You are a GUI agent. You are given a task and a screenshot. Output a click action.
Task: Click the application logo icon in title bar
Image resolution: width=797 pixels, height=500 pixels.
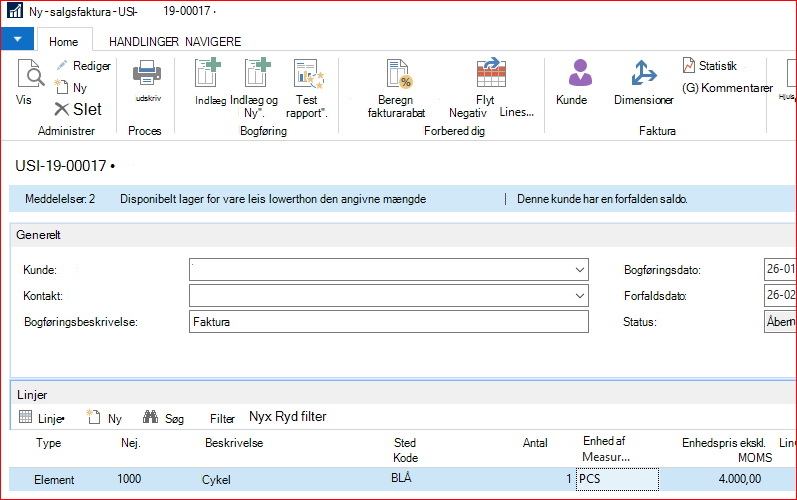pyautogui.click(x=15, y=10)
